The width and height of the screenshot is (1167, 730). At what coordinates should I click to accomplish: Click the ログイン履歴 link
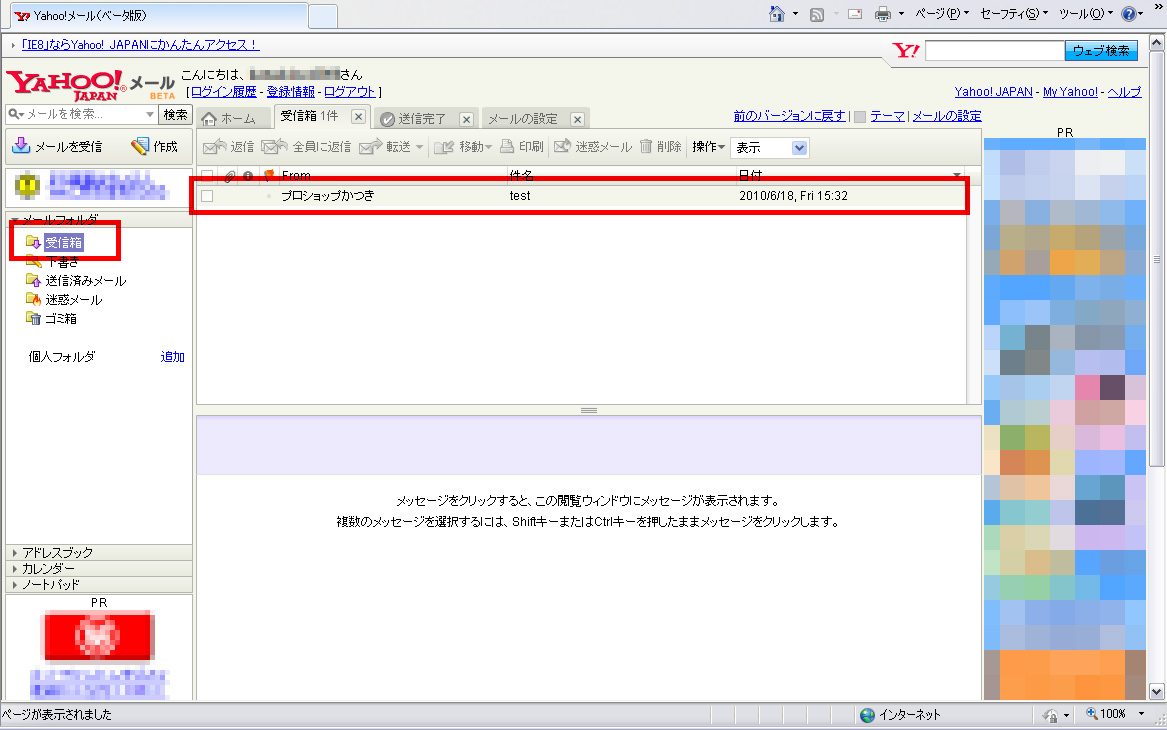click(223, 92)
